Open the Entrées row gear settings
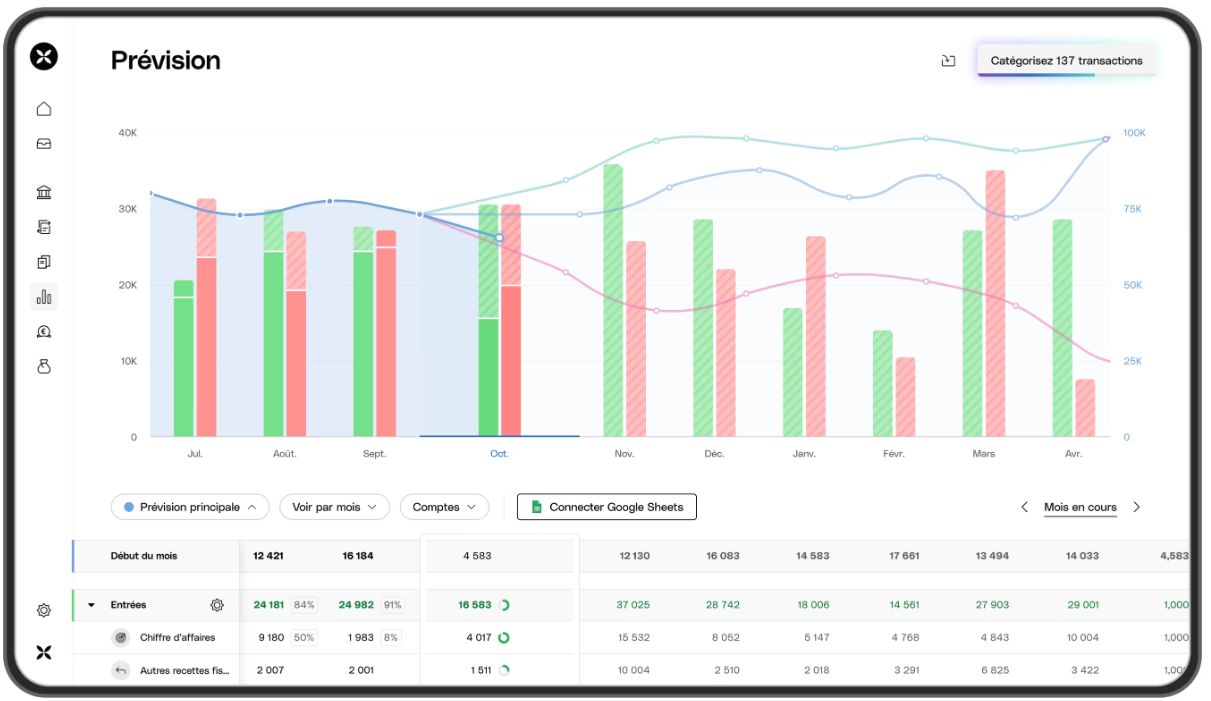The width and height of the screenshot is (1211, 701). (x=217, y=605)
